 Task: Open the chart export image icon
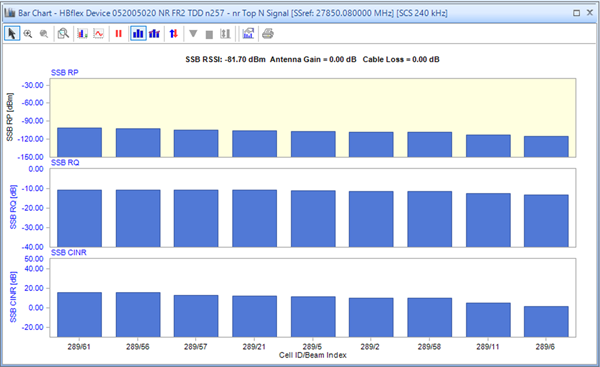pos(248,34)
